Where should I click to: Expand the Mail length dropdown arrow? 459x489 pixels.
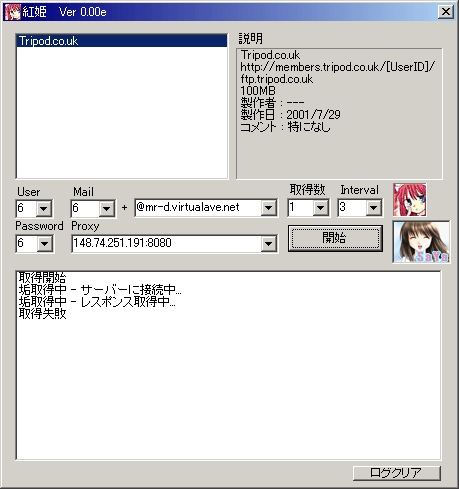[107, 209]
